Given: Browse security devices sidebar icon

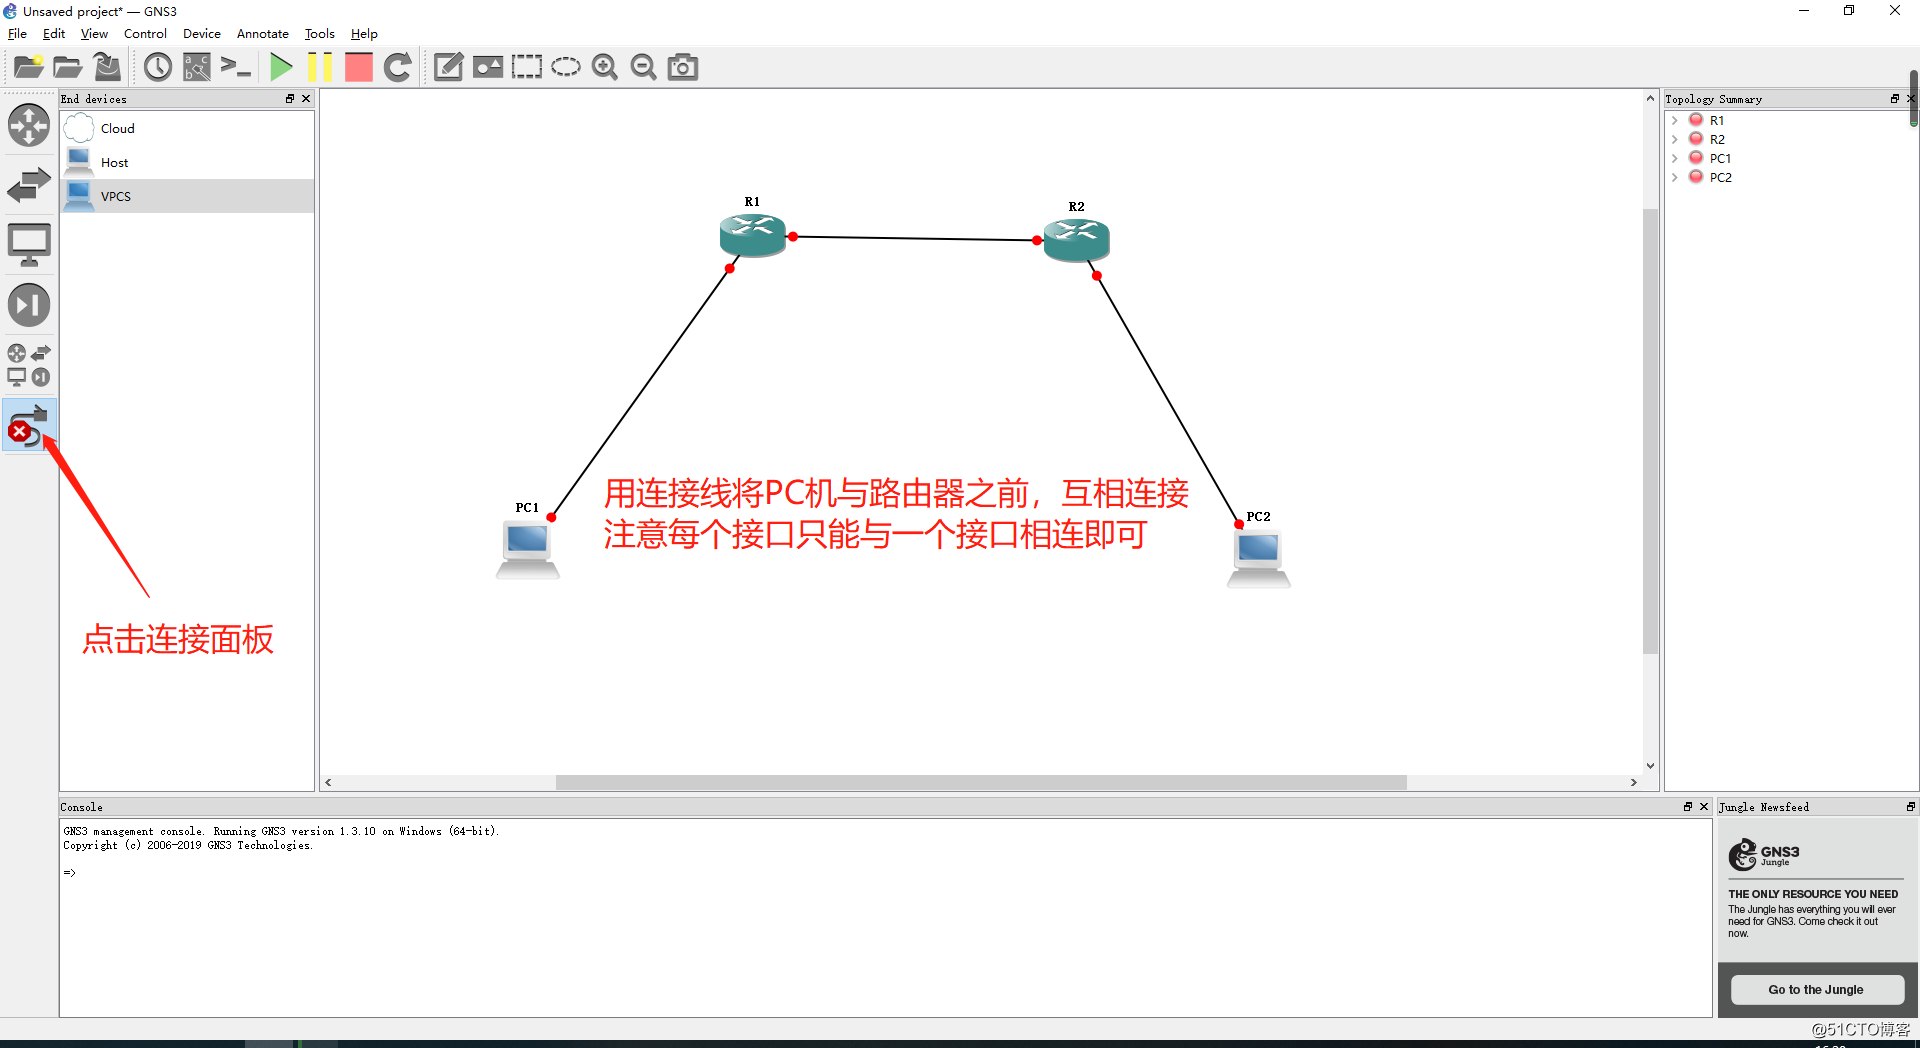Looking at the screenshot, I should click(29, 305).
